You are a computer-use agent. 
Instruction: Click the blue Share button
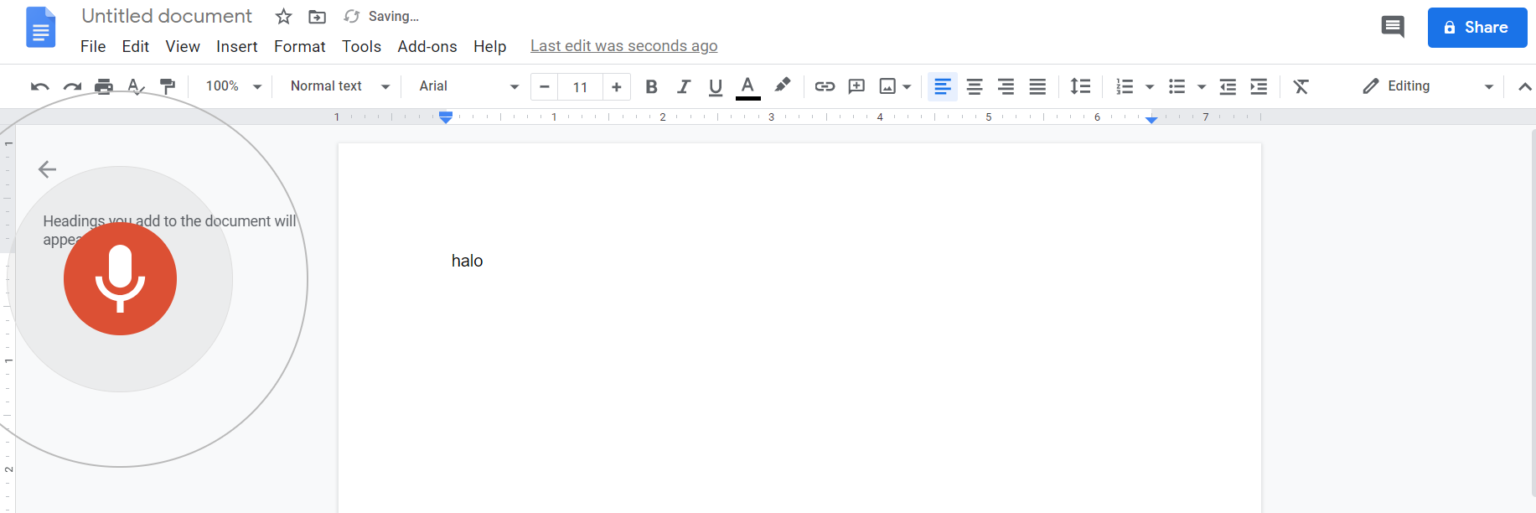(1477, 27)
